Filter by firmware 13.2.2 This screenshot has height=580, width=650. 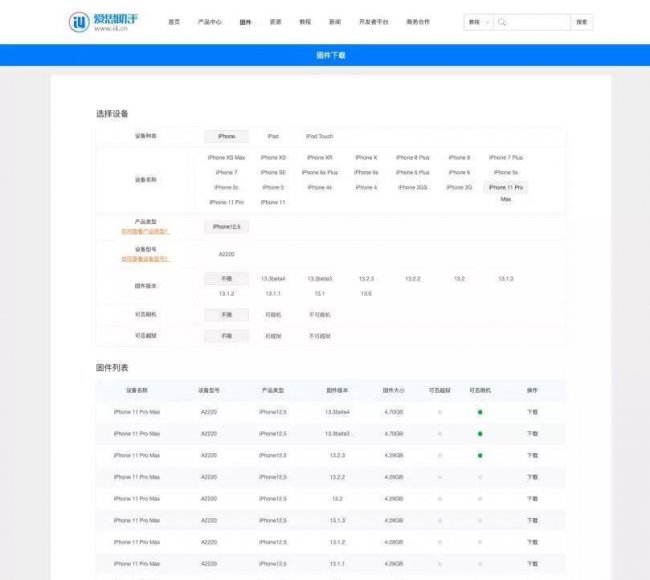coord(413,279)
